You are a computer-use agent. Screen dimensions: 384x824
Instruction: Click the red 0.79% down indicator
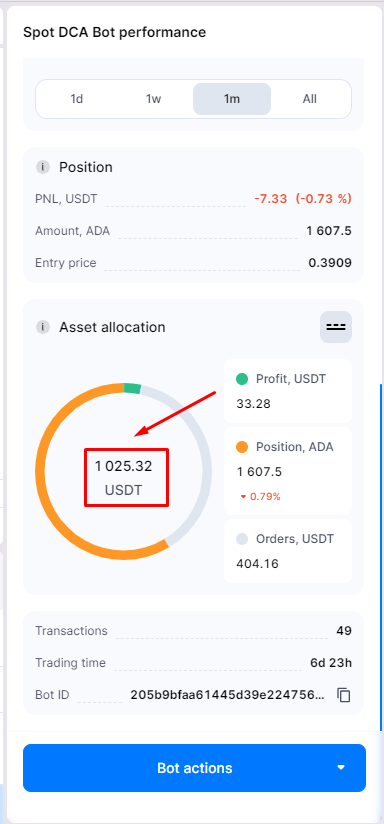pos(260,497)
